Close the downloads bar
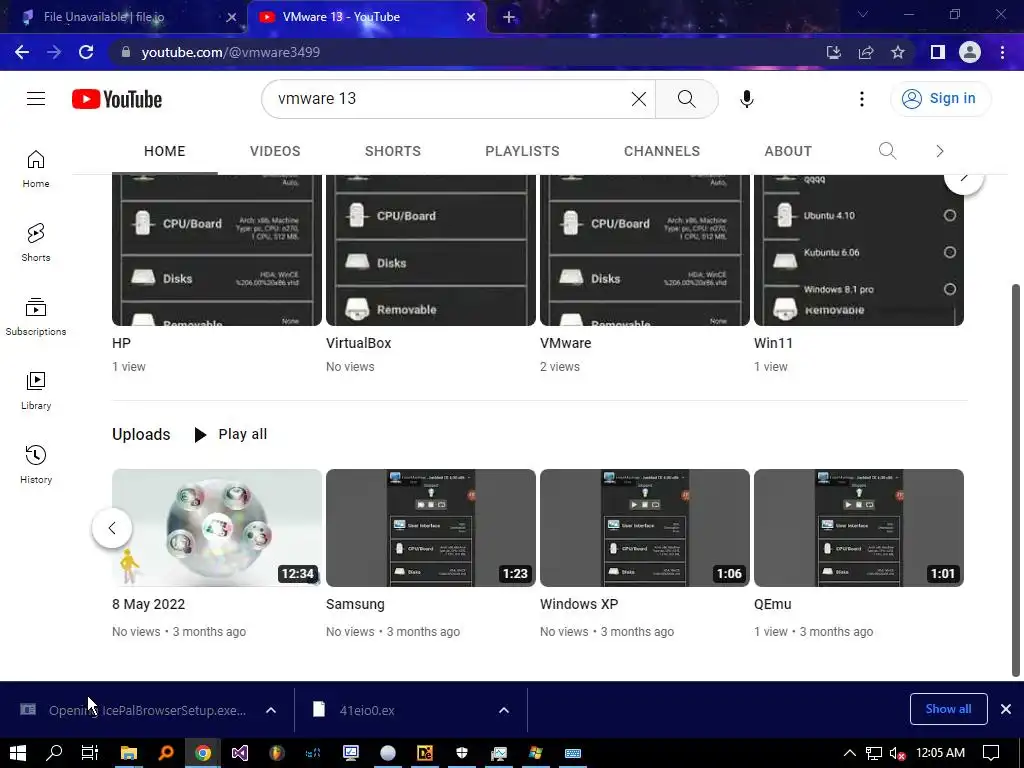 point(1006,709)
